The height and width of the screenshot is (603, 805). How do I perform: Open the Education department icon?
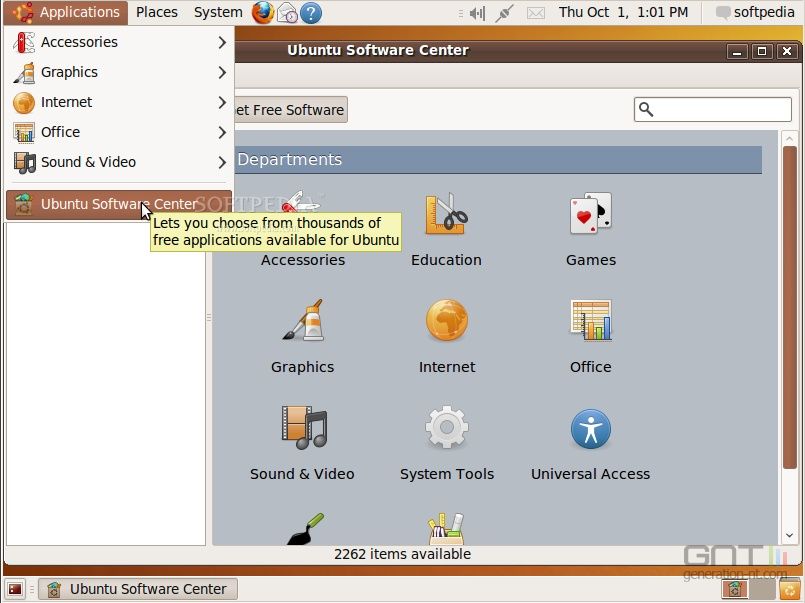tap(446, 213)
